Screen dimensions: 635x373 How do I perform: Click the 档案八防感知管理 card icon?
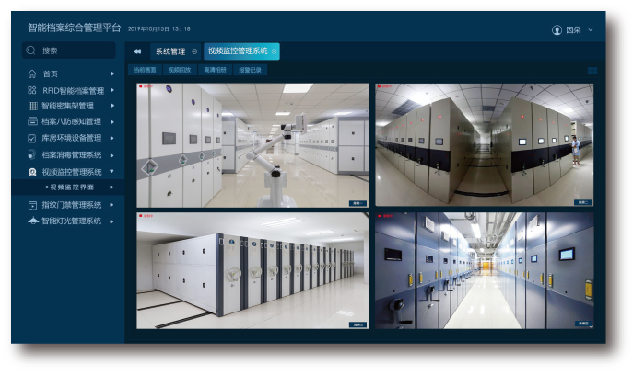[x=33, y=121]
